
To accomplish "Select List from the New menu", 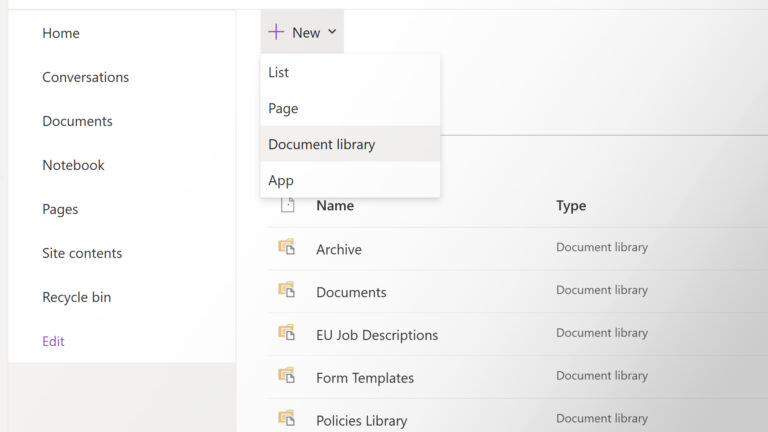I will (x=279, y=72).
